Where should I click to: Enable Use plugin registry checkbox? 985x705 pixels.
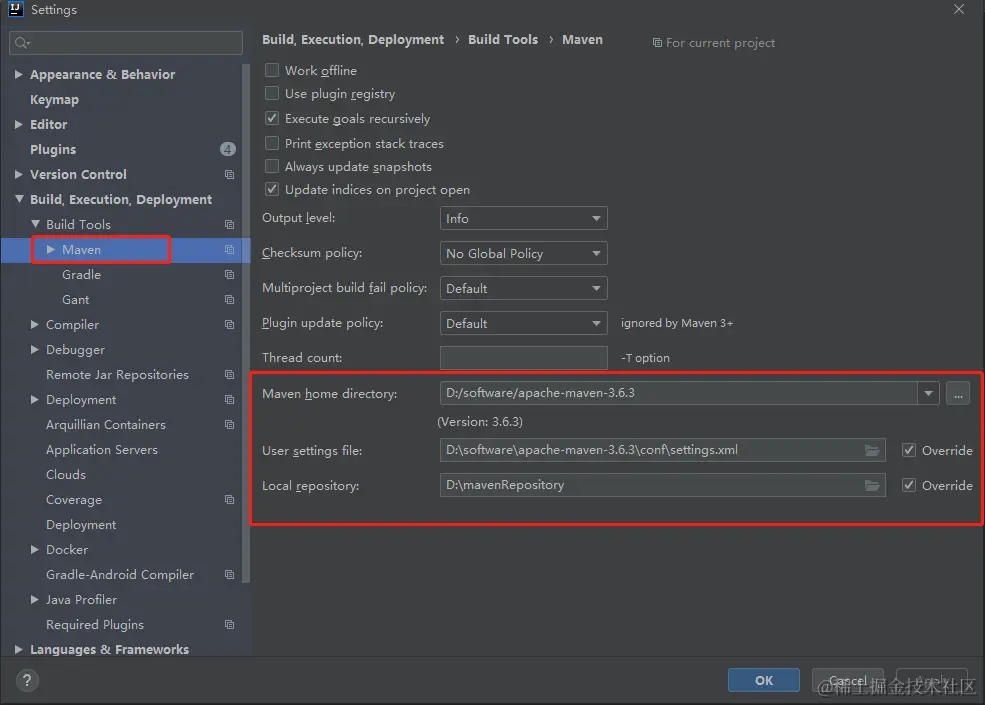click(x=272, y=93)
